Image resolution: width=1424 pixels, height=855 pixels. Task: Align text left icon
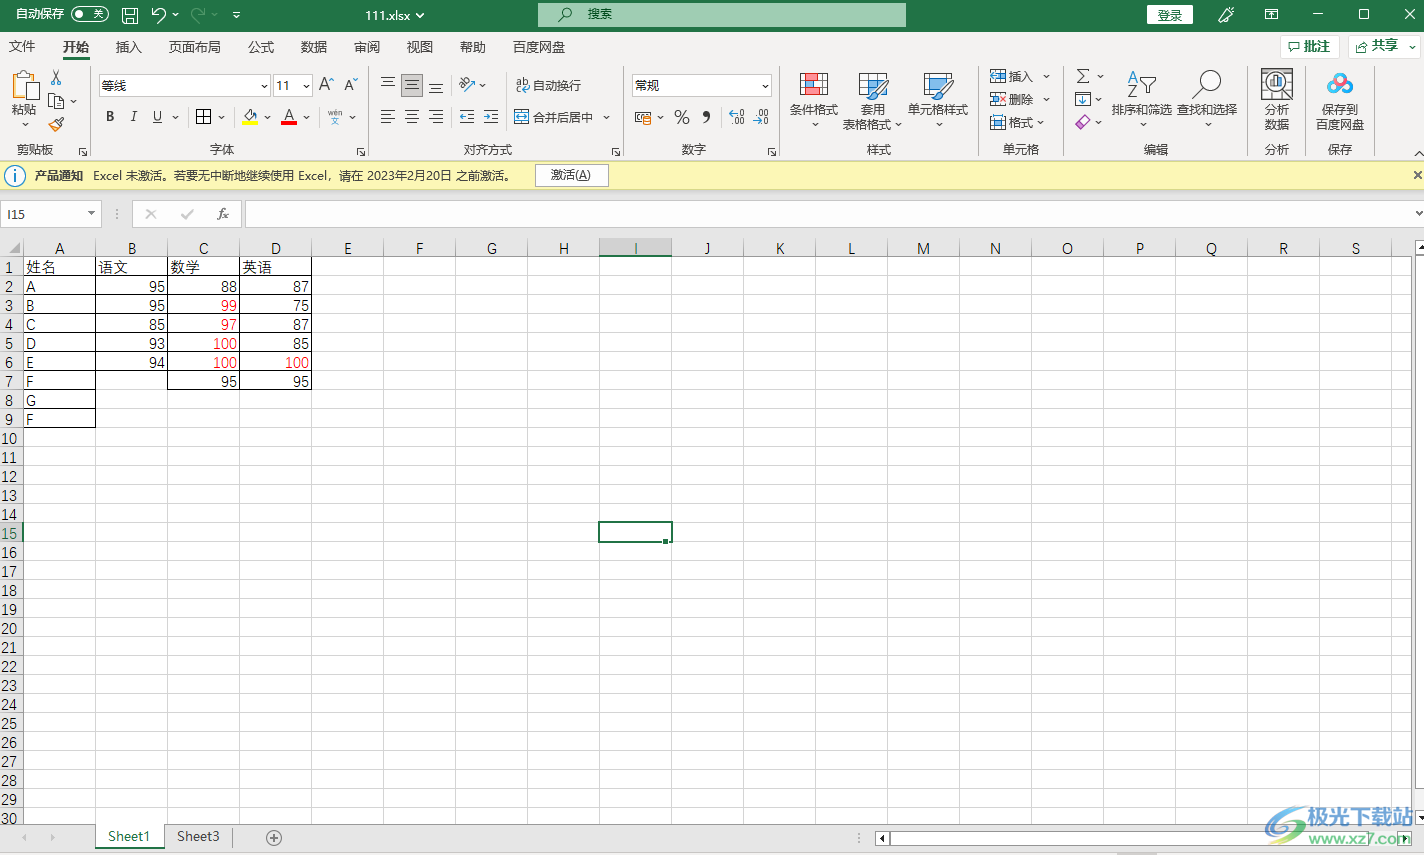coord(388,117)
